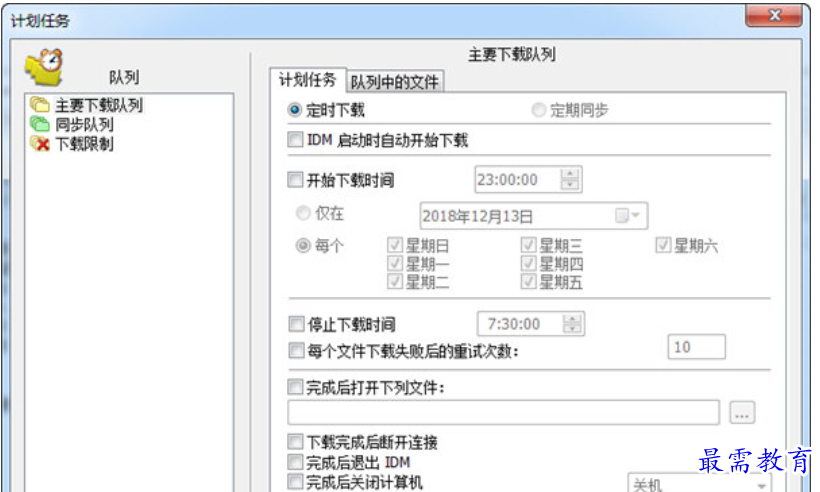
Task: Toggle the 星期一 checkbox
Action: tap(395, 263)
